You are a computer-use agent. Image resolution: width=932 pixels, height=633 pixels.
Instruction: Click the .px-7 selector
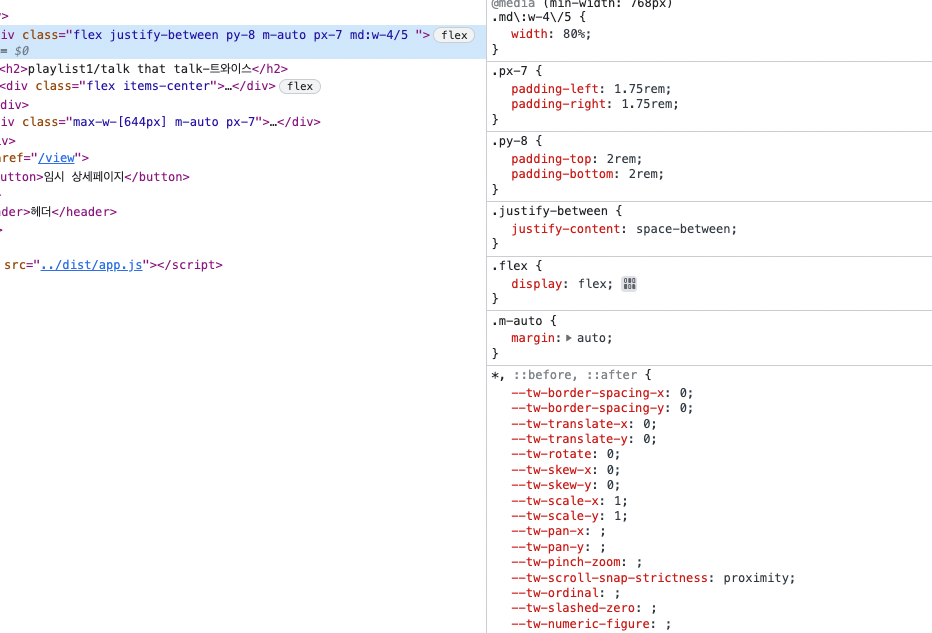tap(510, 71)
